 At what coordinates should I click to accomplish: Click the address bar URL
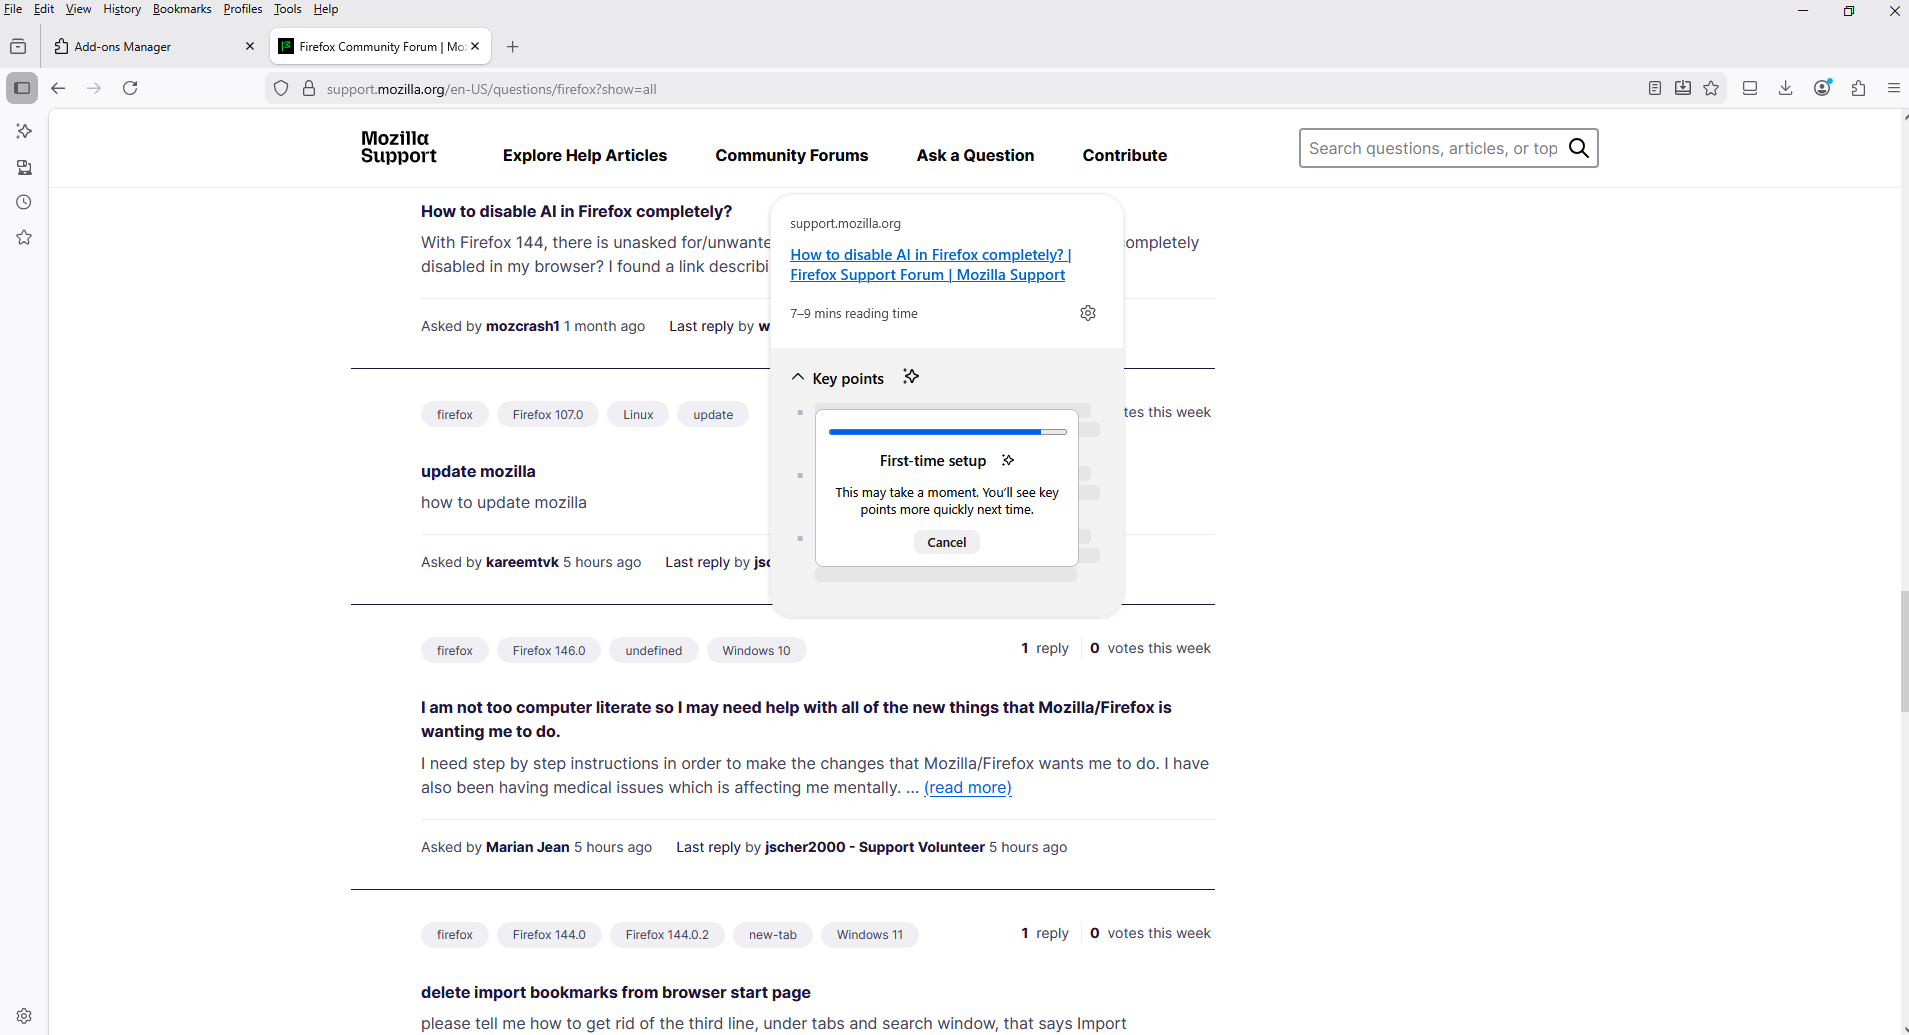[491, 89]
